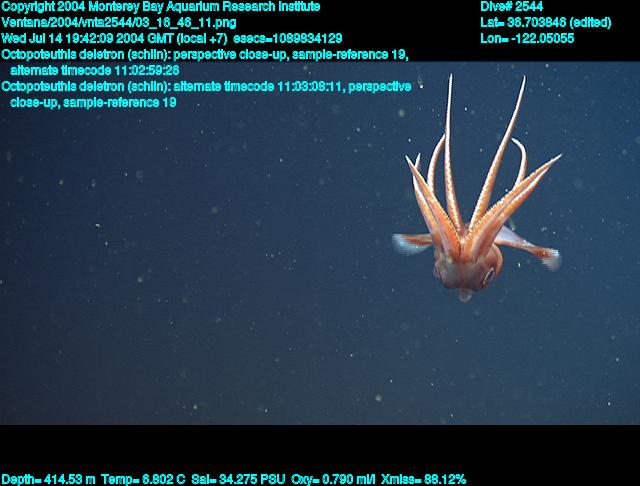
Task: Click the Dive# 2544 label
Action: click(x=511, y=7)
